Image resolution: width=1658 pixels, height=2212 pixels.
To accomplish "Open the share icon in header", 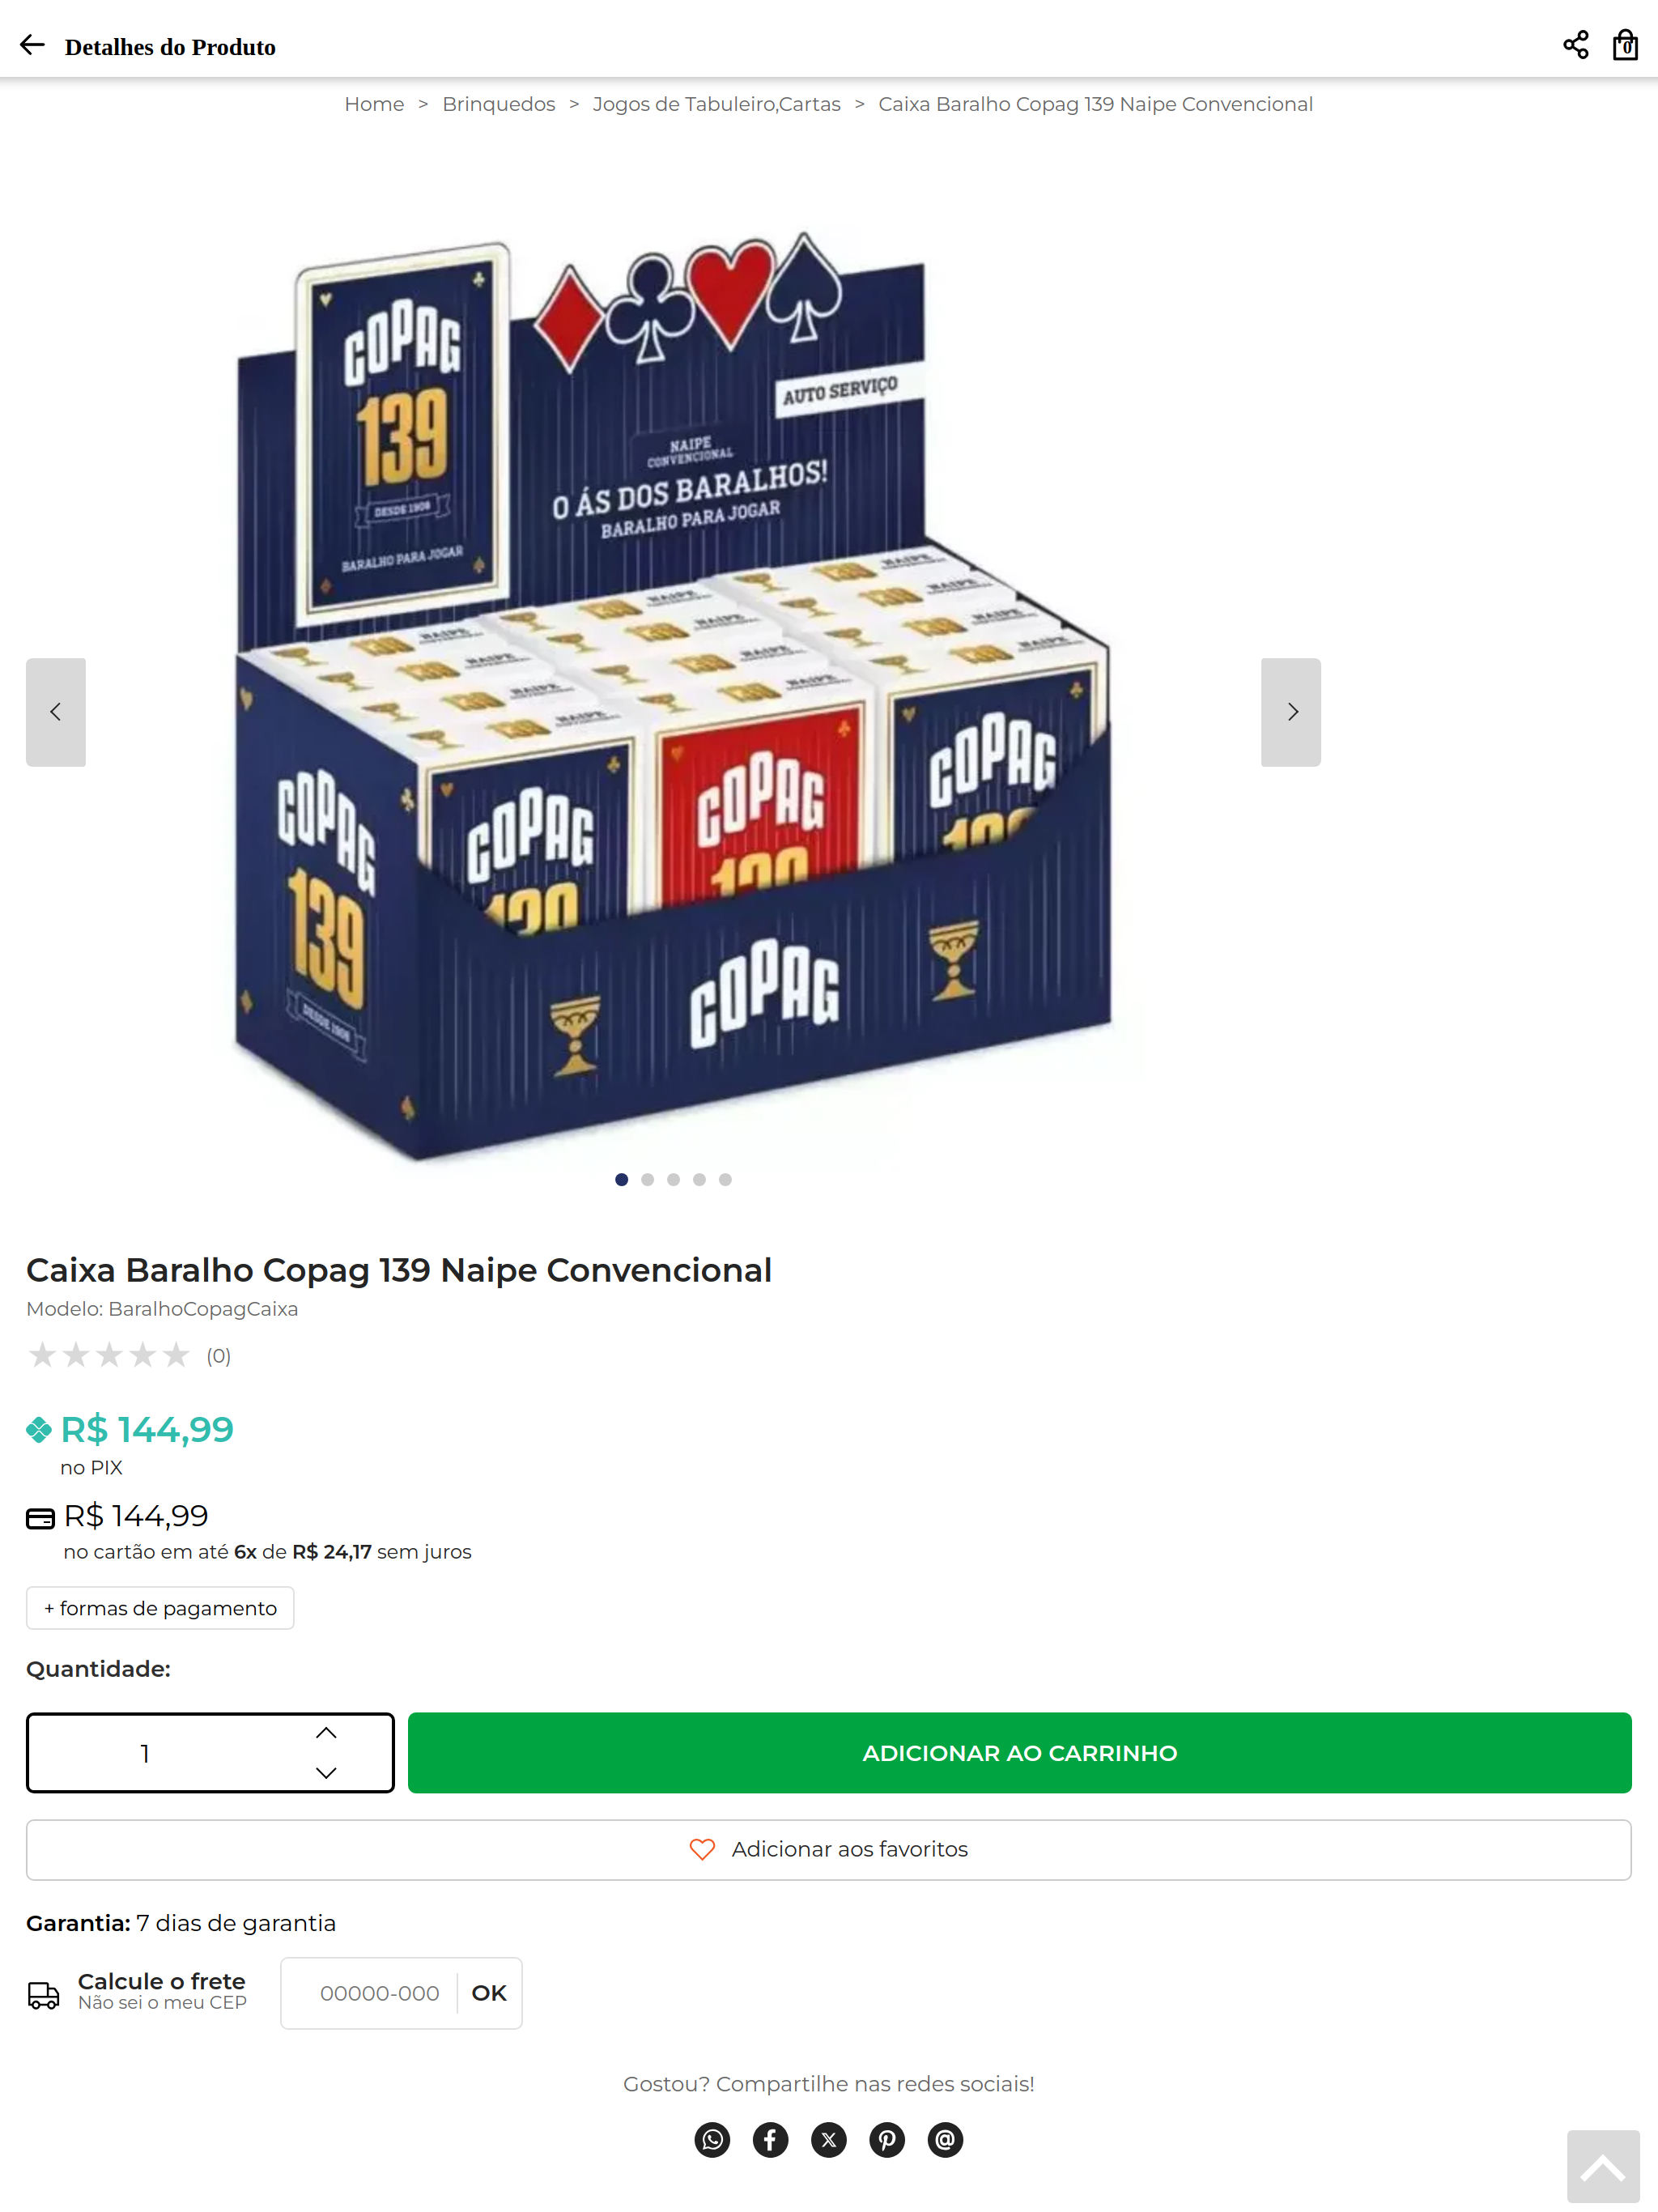I will pyautogui.click(x=1575, y=45).
